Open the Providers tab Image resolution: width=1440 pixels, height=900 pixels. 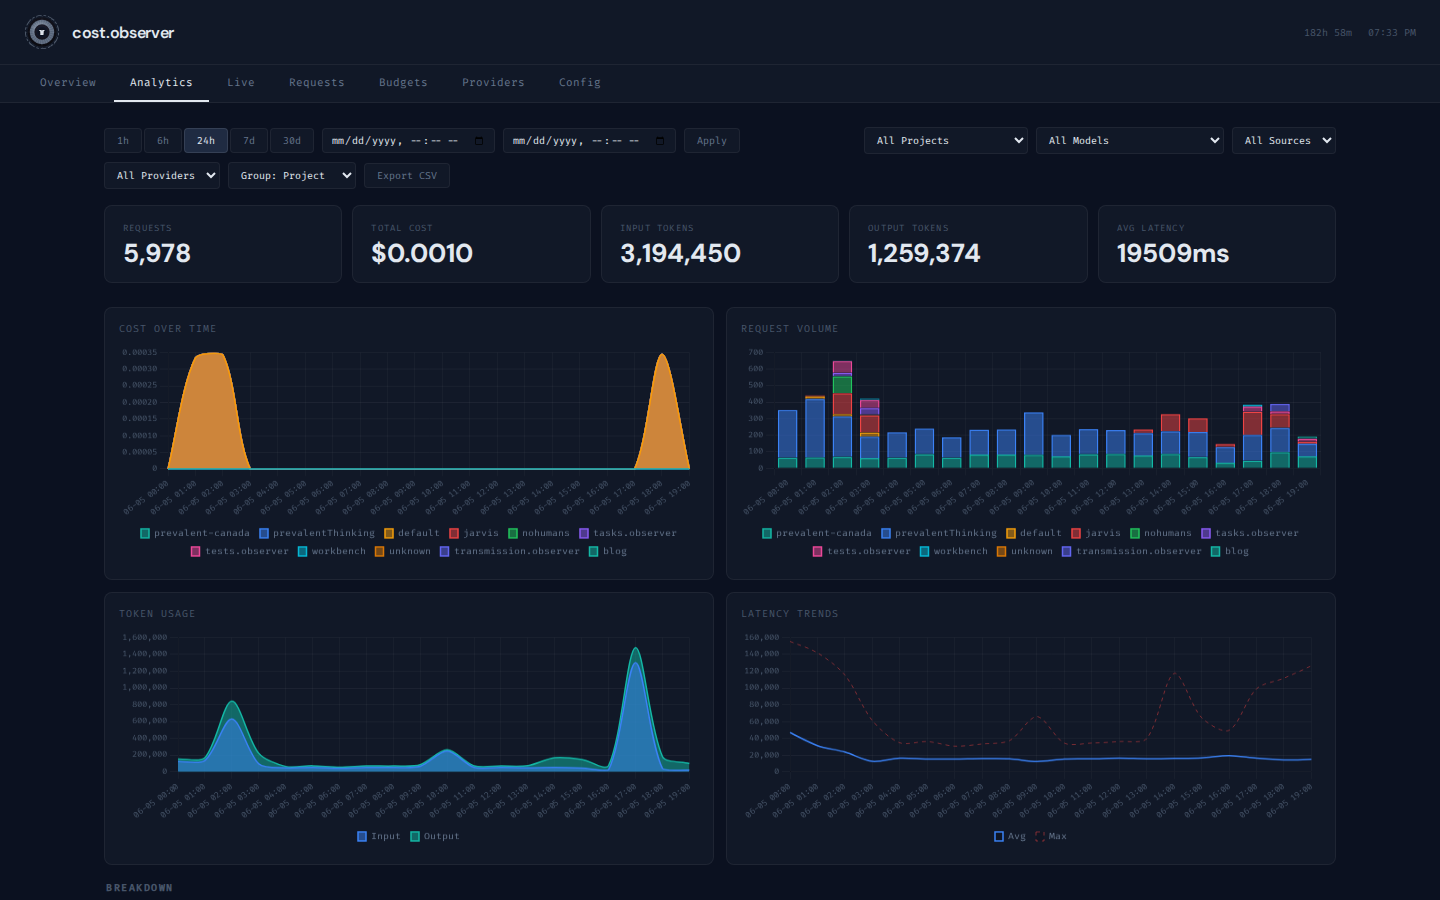coord(493,83)
